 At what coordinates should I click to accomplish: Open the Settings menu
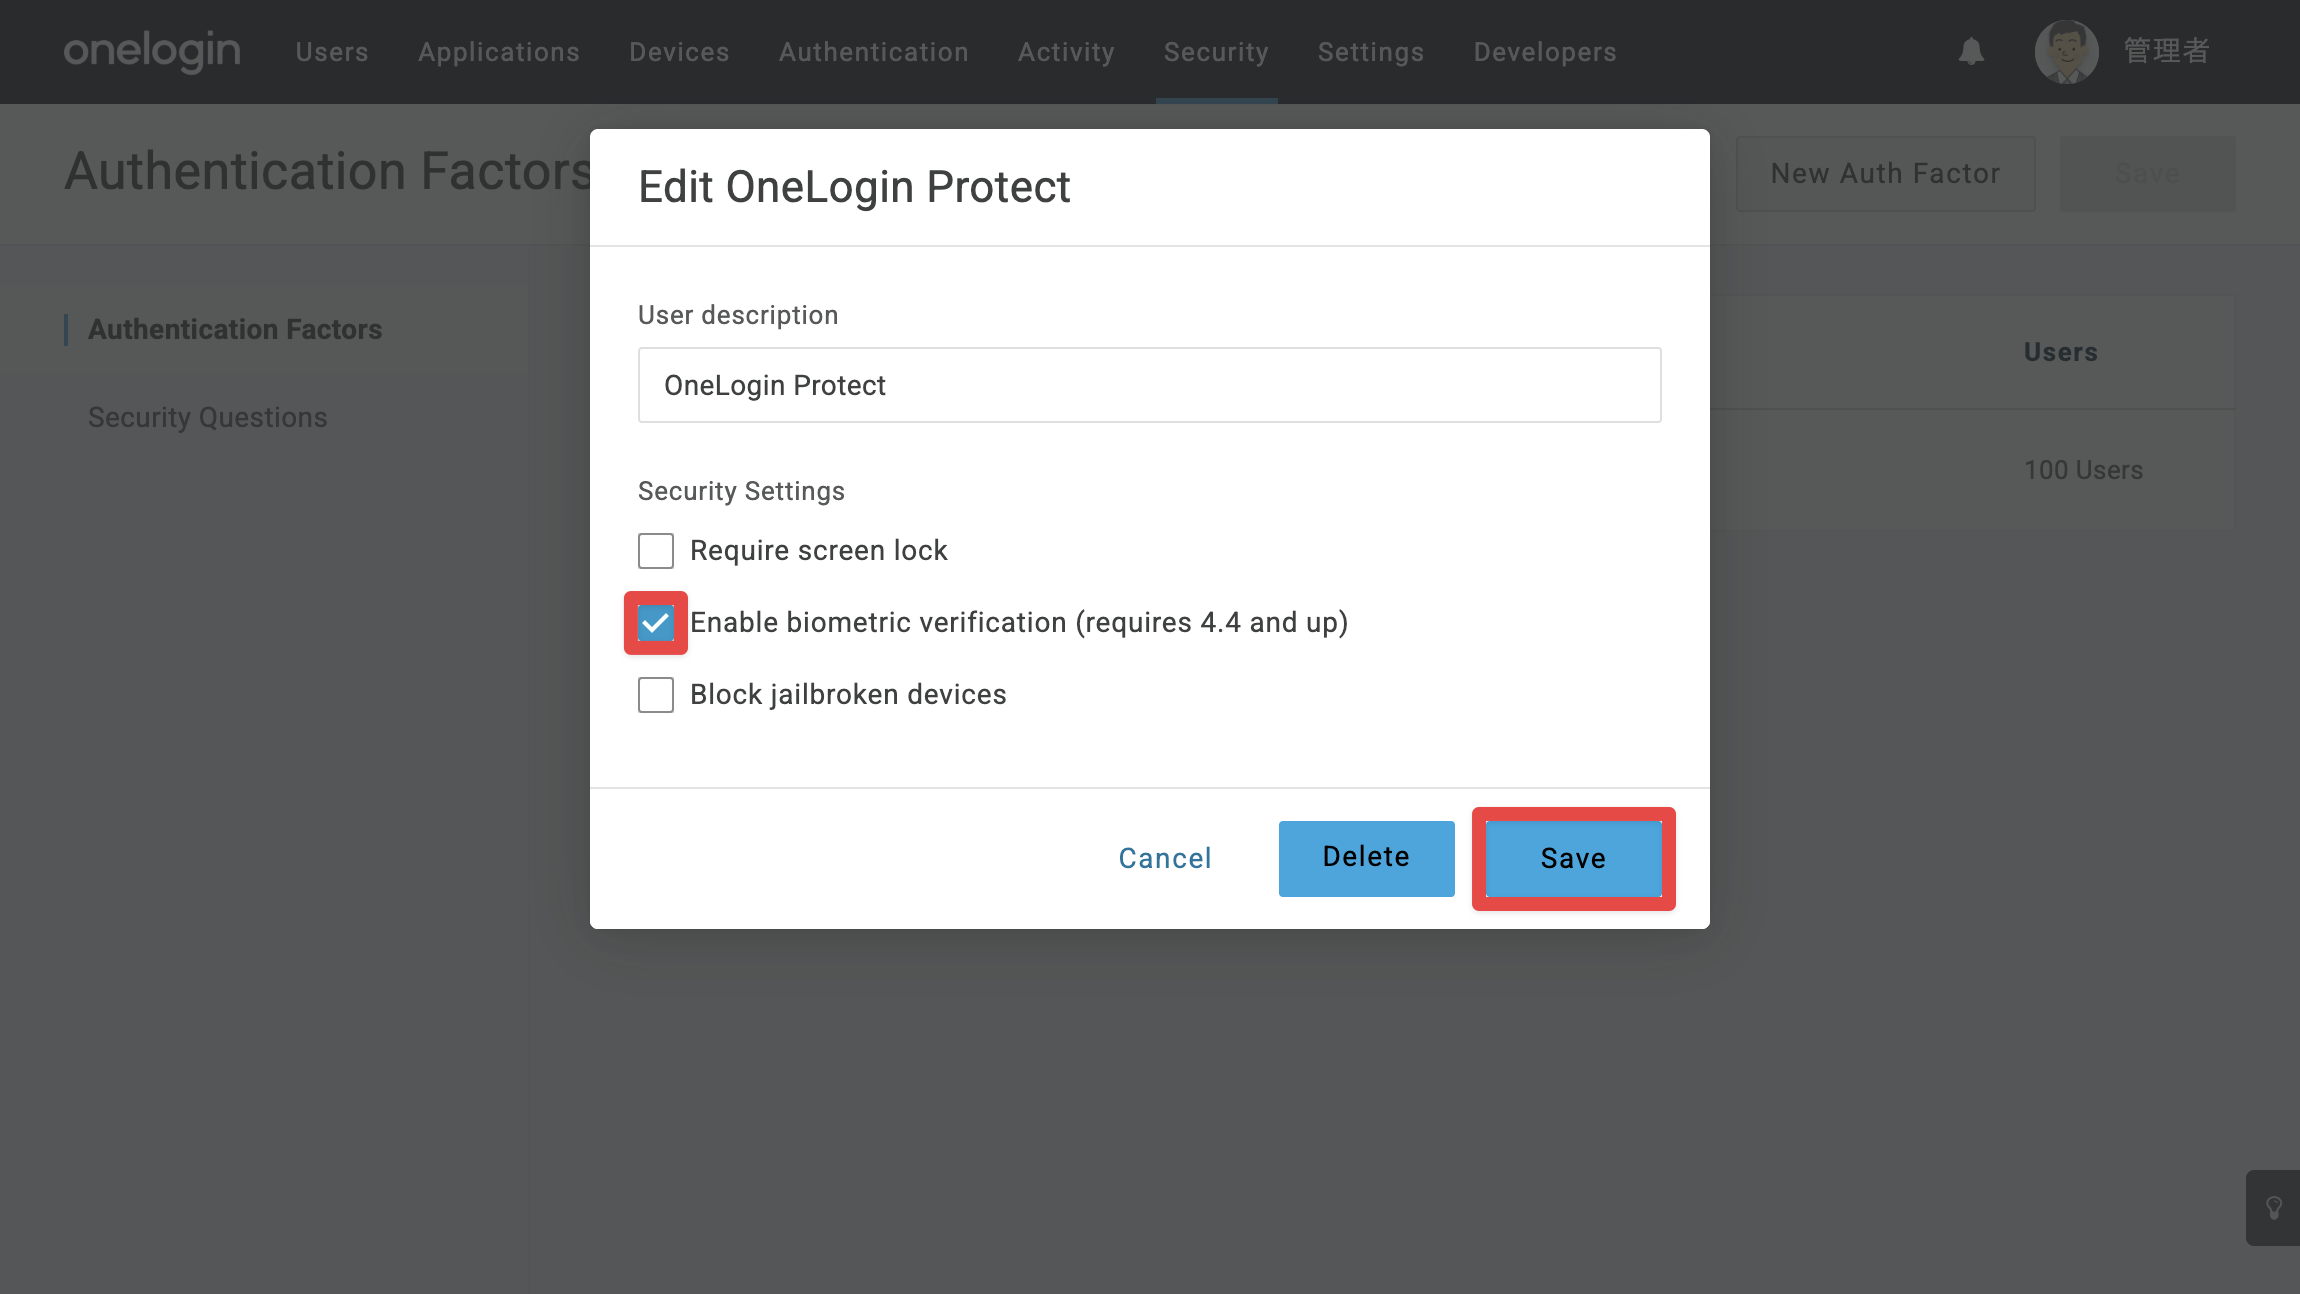1371,52
